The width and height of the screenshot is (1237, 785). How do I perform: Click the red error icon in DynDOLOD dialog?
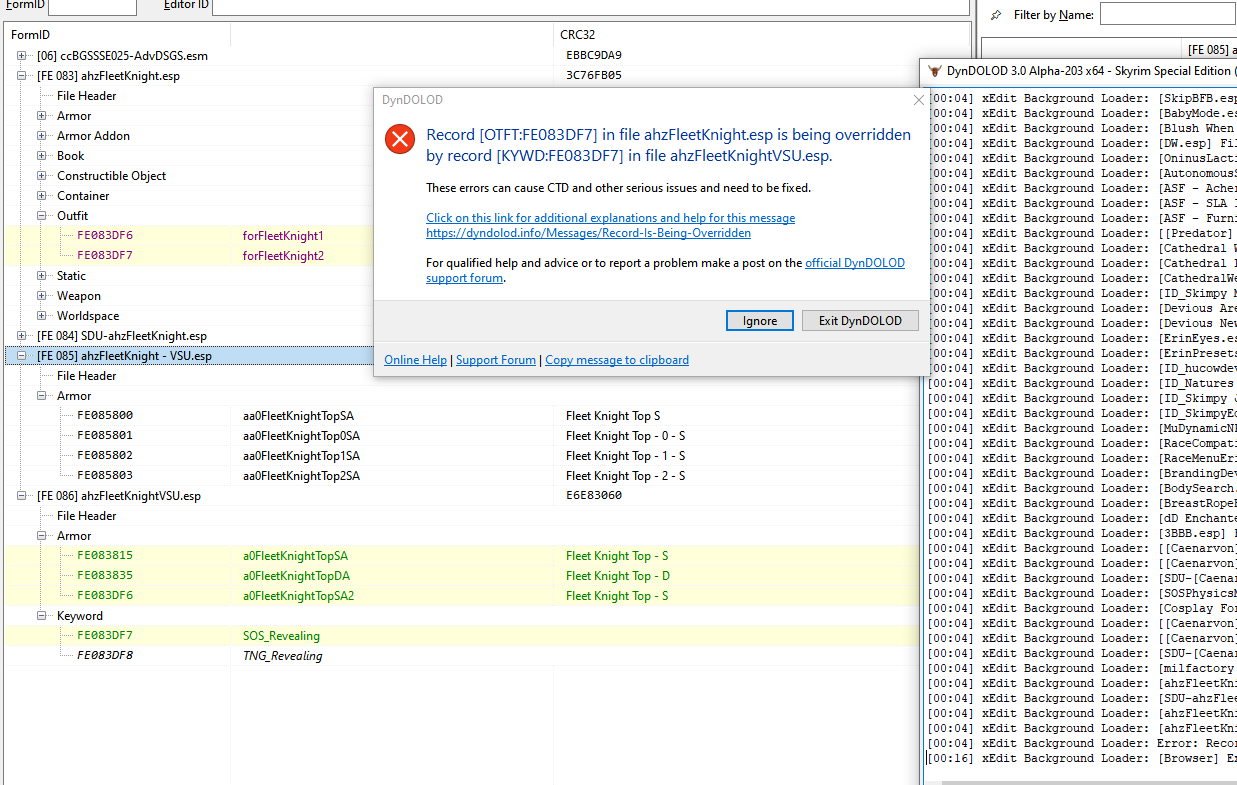point(400,139)
